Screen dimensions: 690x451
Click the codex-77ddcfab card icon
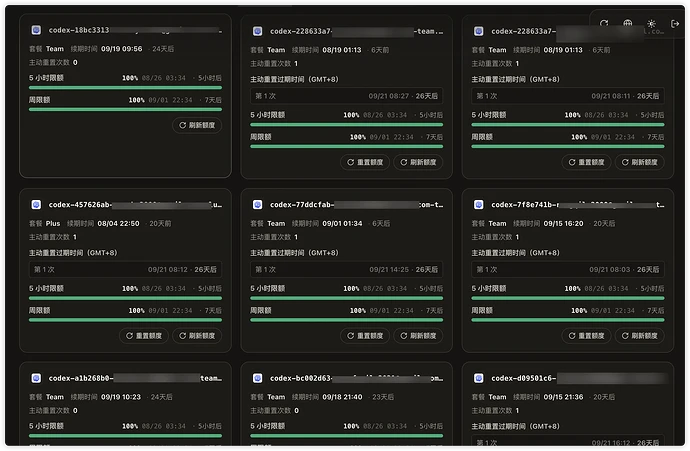click(x=258, y=205)
